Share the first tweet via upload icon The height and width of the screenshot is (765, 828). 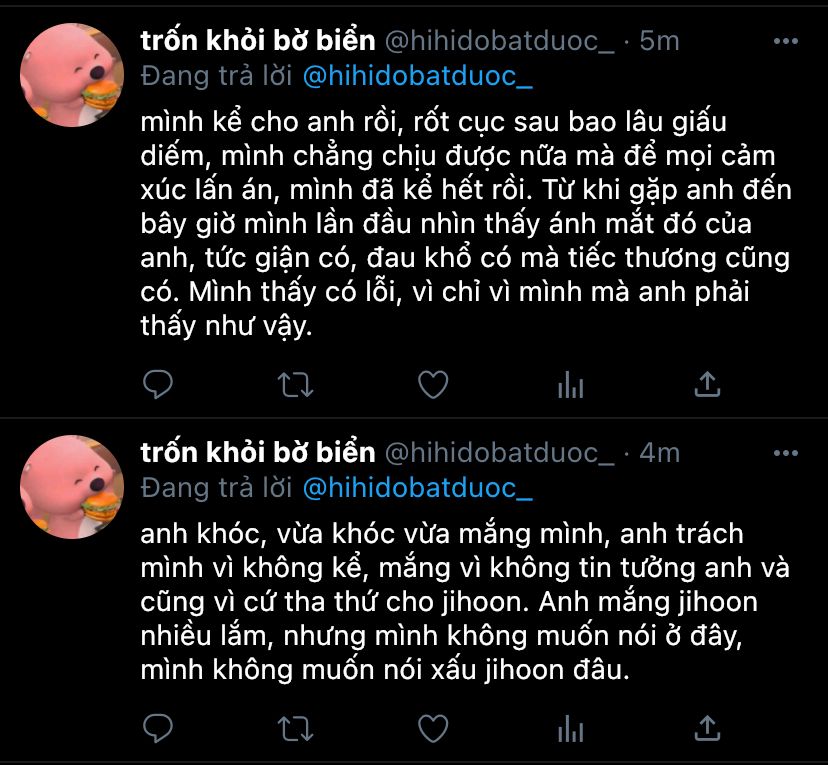(x=707, y=384)
